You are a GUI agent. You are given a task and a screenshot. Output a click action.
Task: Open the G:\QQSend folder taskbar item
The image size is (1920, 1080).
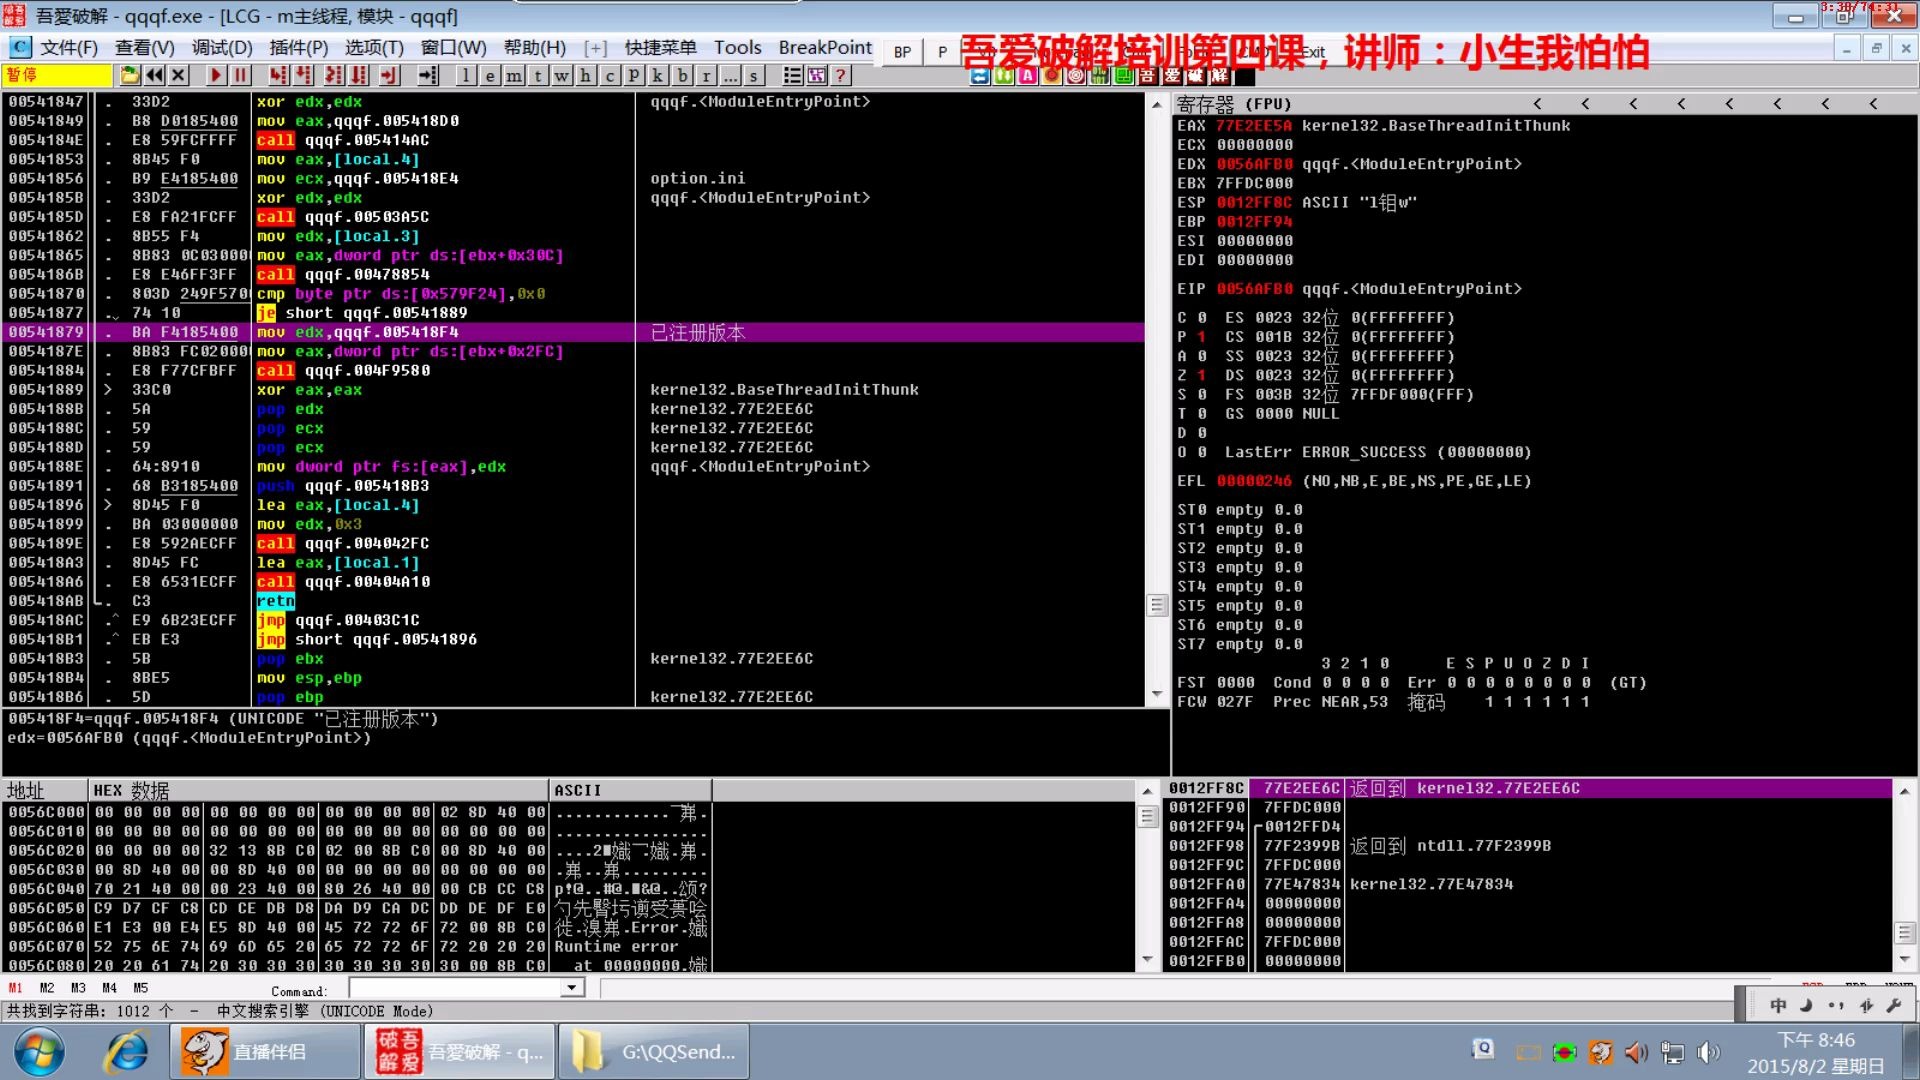pyautogui.click(x=654, y=1052)
